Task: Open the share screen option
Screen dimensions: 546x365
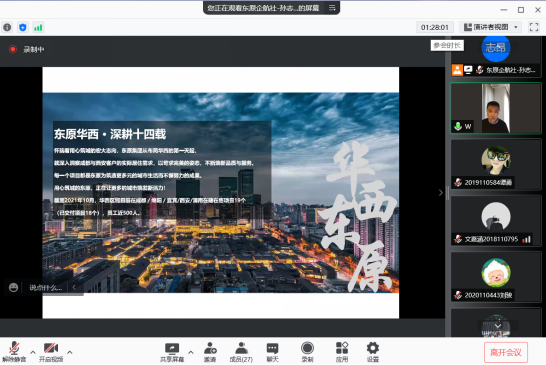Action: [172, 352]
